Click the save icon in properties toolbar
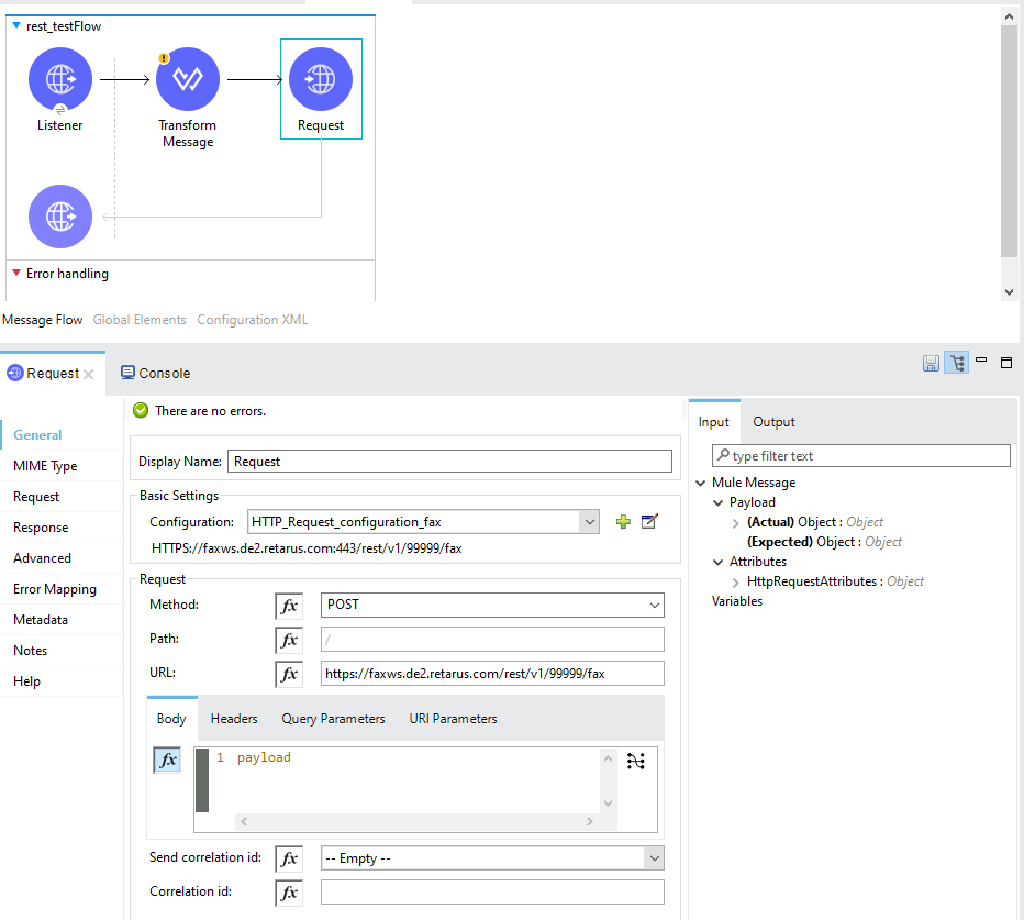 930,363
